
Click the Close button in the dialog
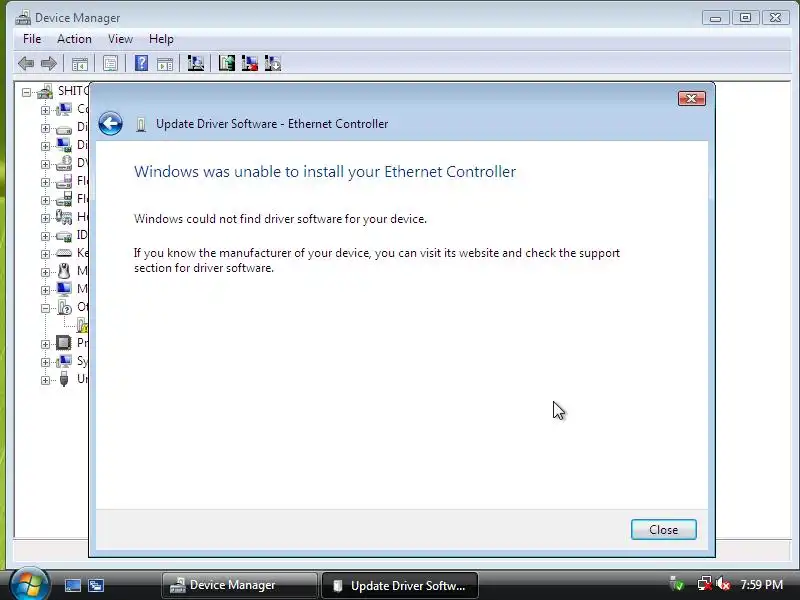tap(663, 530)
